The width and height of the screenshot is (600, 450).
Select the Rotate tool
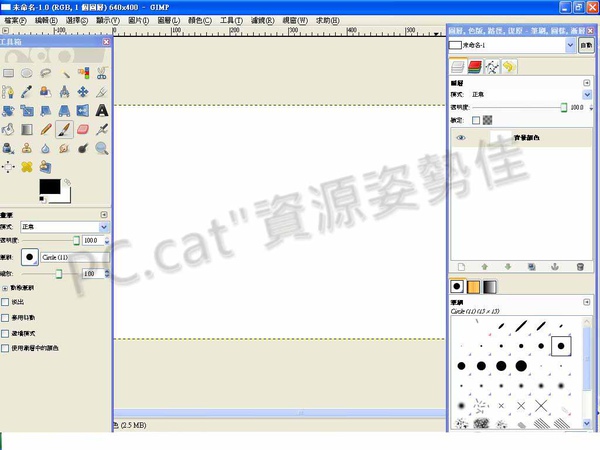8,111
